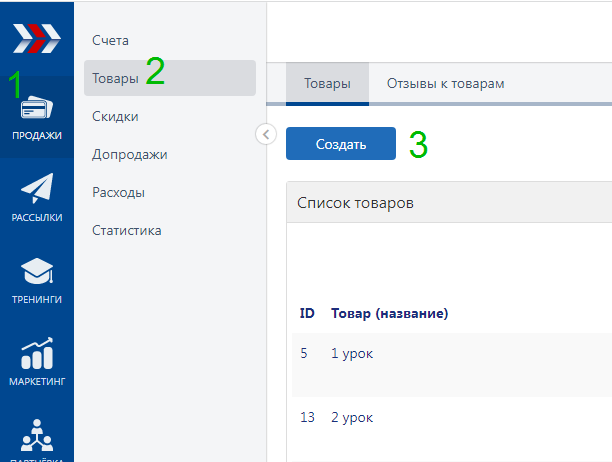Select Товары in the submenu

point(115,78)
